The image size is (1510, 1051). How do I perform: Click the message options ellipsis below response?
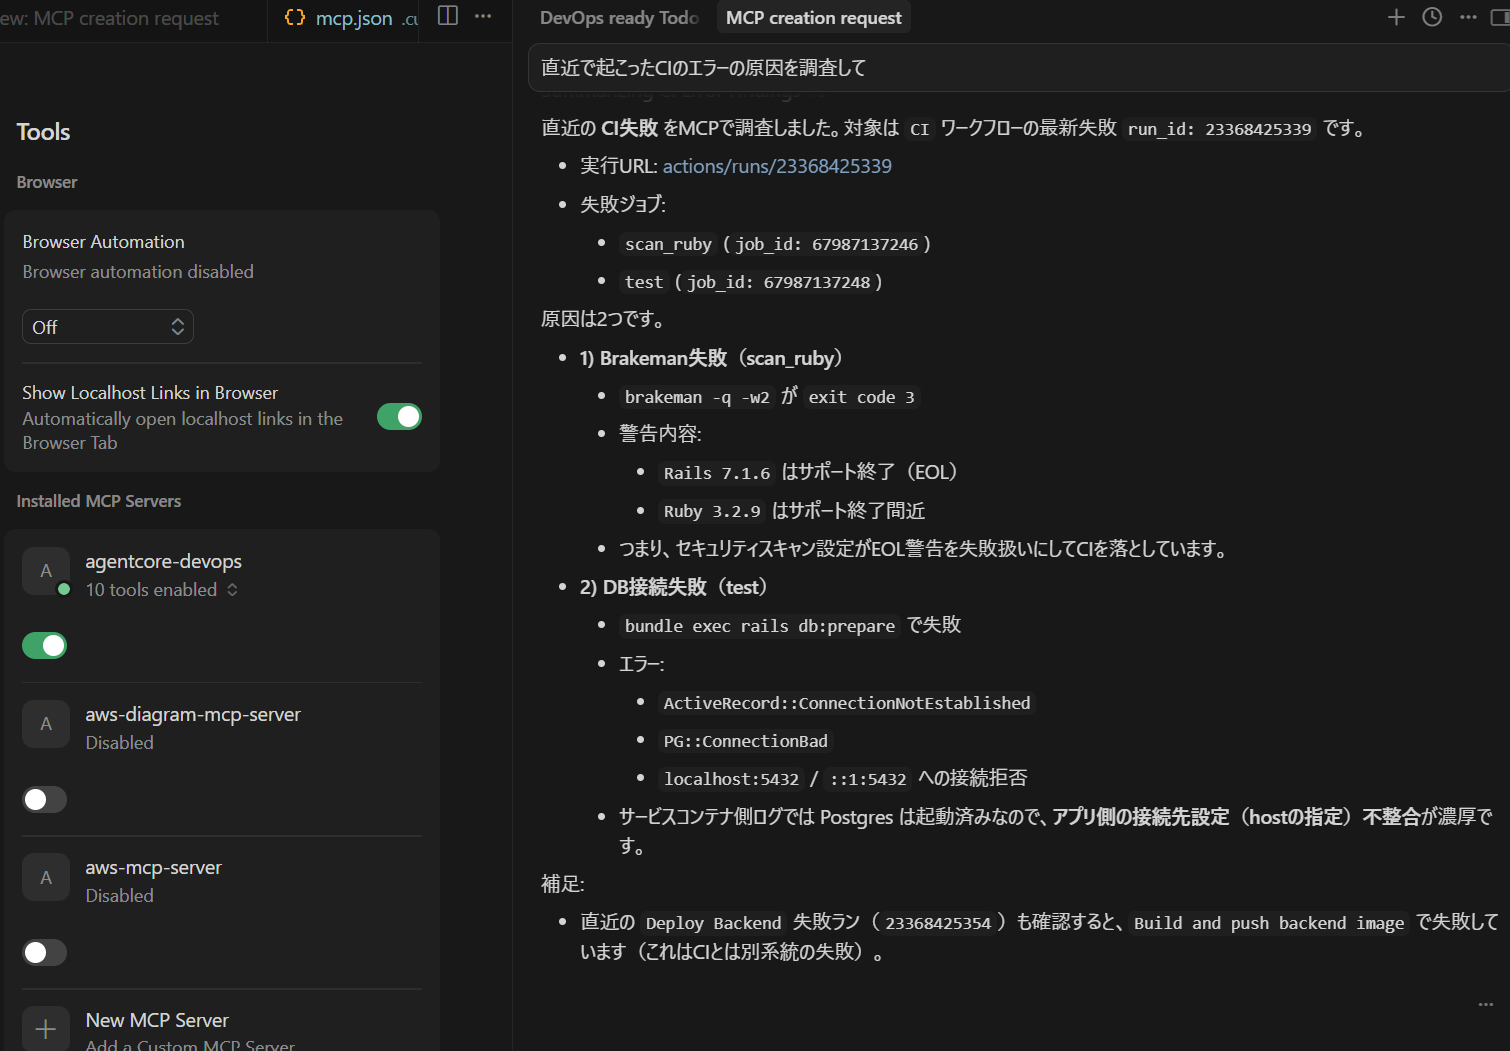1485,1004
